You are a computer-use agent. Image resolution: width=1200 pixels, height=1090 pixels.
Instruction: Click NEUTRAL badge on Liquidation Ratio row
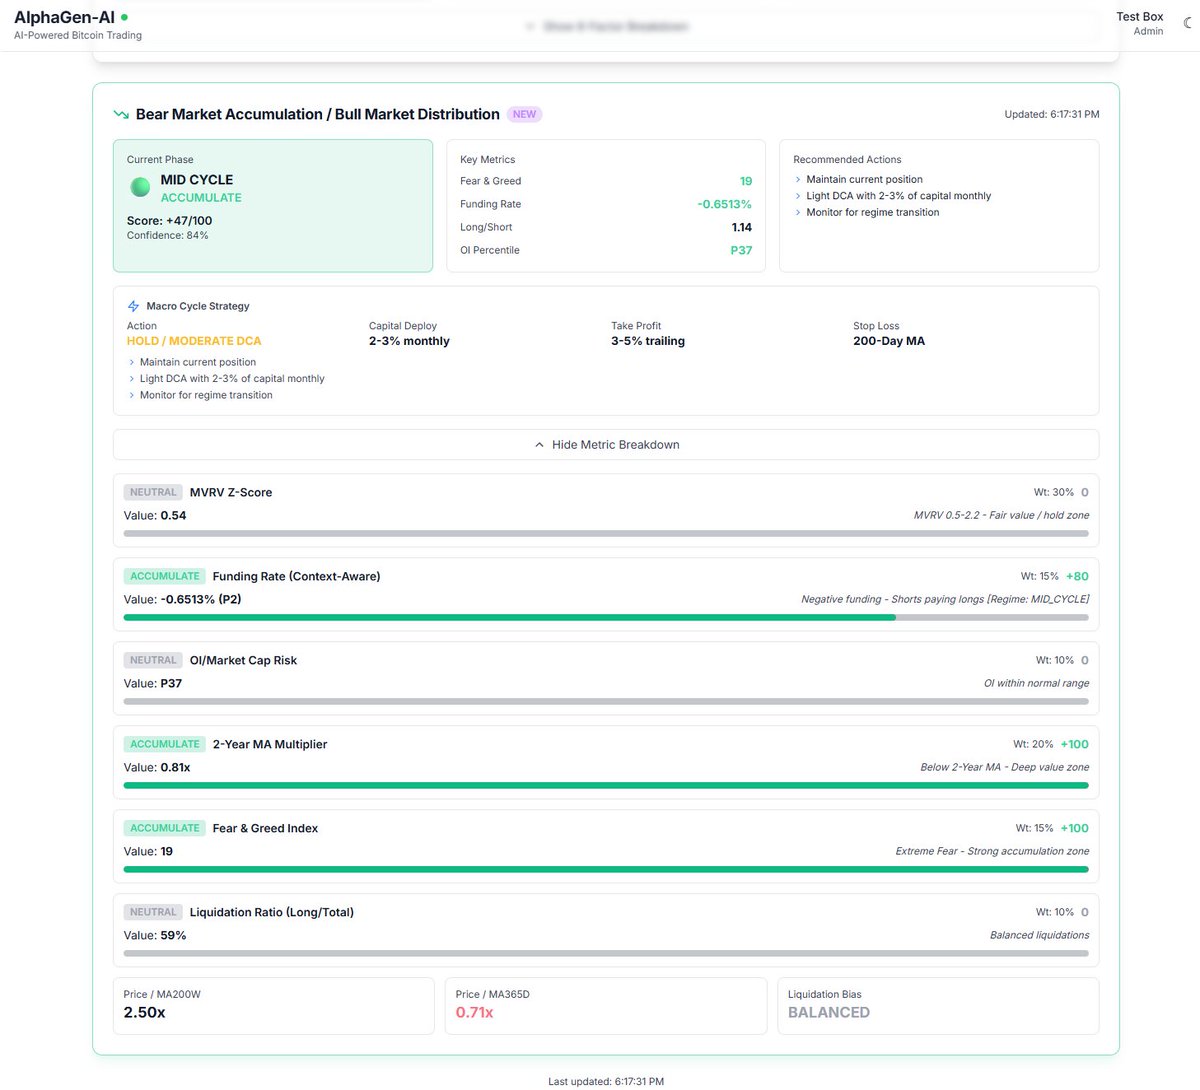pyautogui.click(x=153, y=912)
